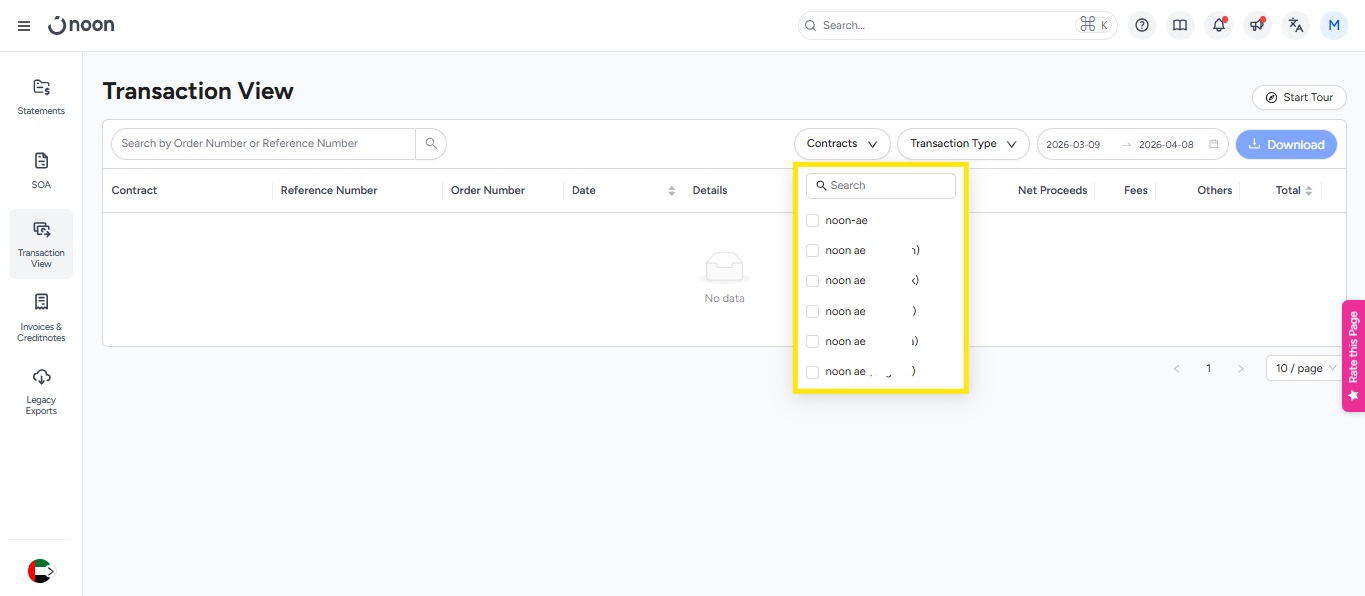Click the Download button
The width and height of the screenshot is (1365, 596).
(1286, 144)
